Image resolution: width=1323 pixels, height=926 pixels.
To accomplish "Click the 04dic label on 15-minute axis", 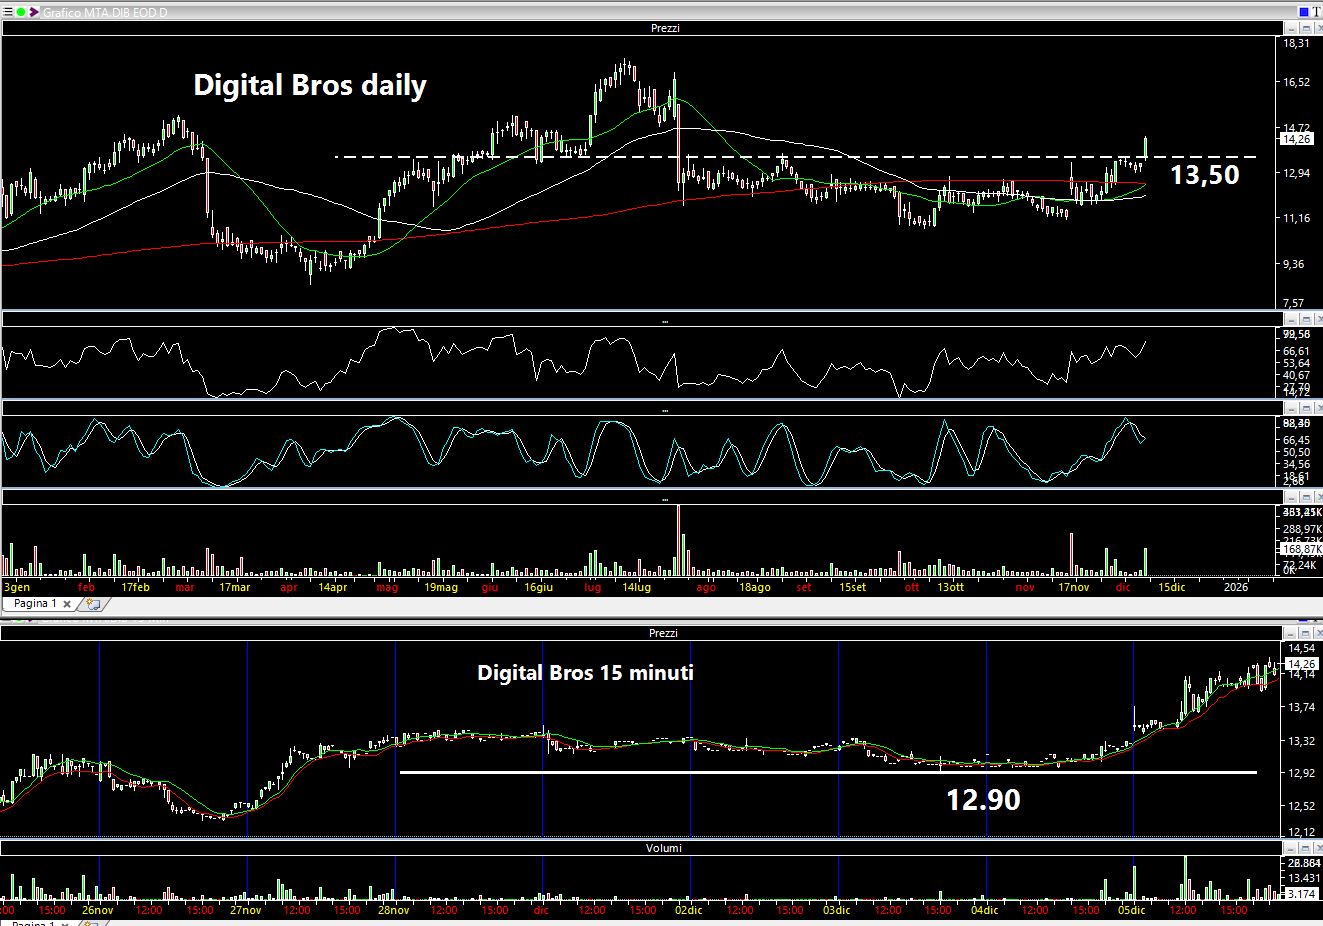I will [x=985, y=911].
